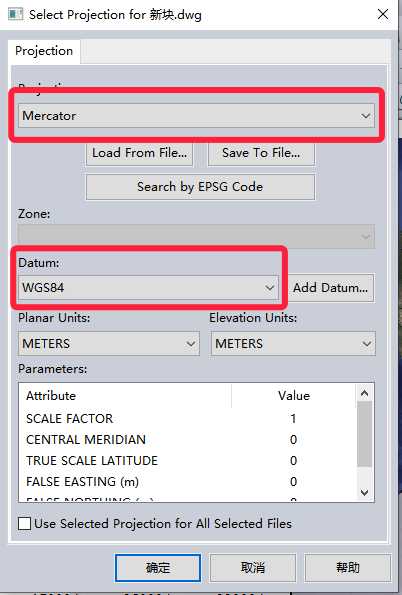The width and height of the screenshot is (402, 595).
Task: Switch to the Projection tab
Action: [x=44, y=51]
